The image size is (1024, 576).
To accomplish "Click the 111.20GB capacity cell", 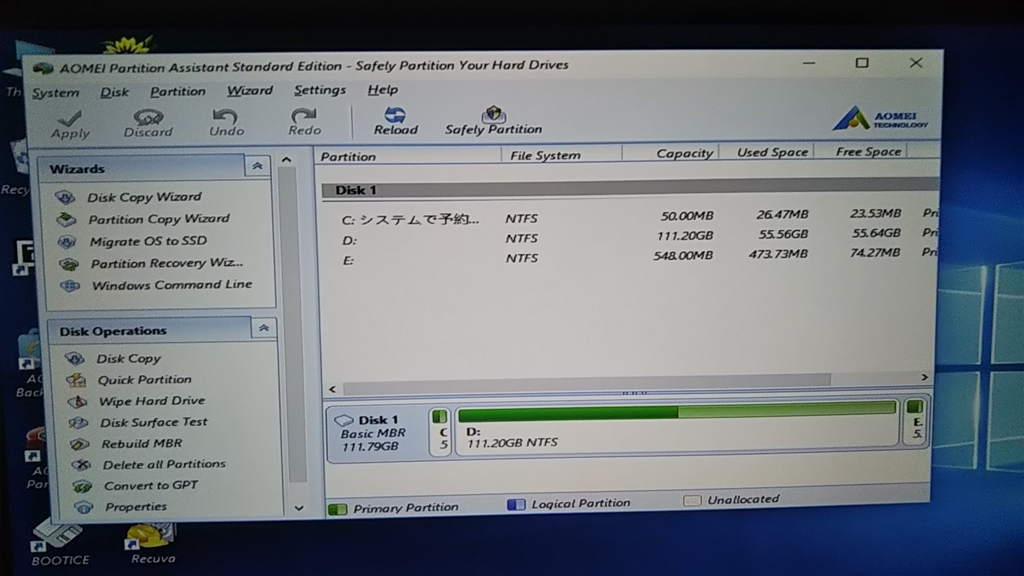I will (x=684, y=236).
